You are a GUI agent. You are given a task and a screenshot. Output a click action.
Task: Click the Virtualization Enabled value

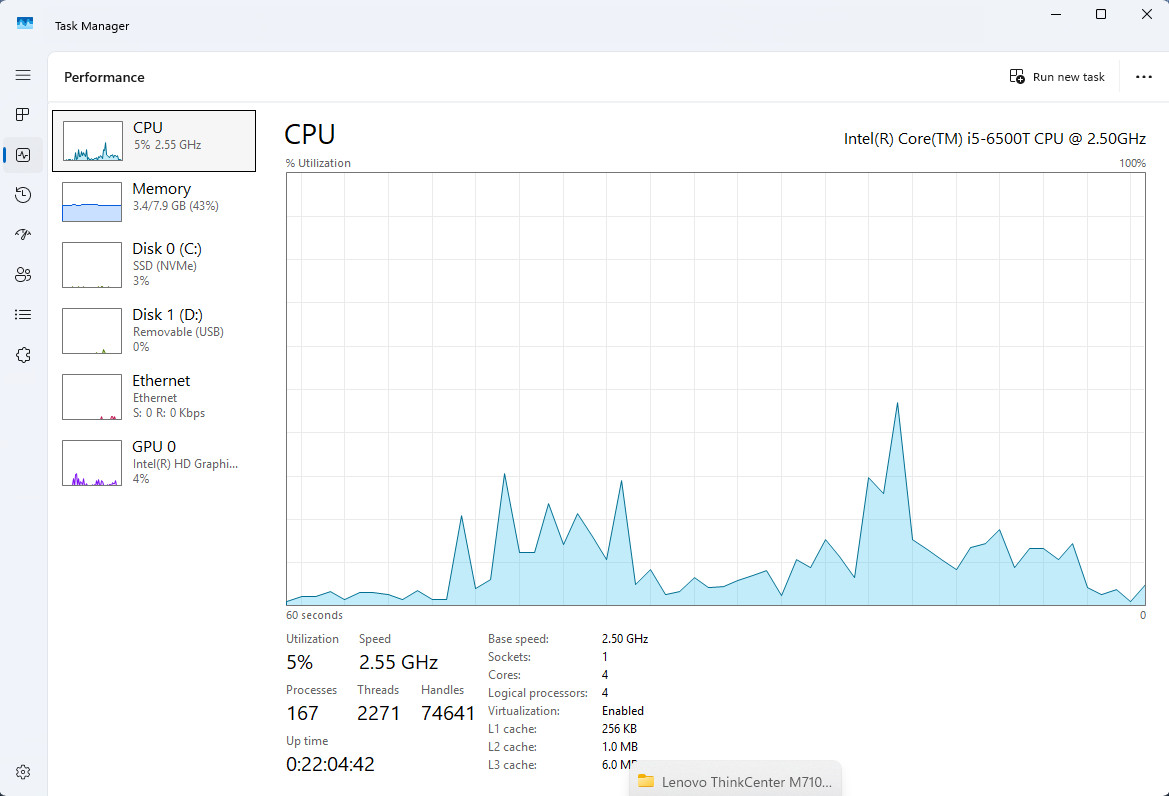click(x=623, y=711)
